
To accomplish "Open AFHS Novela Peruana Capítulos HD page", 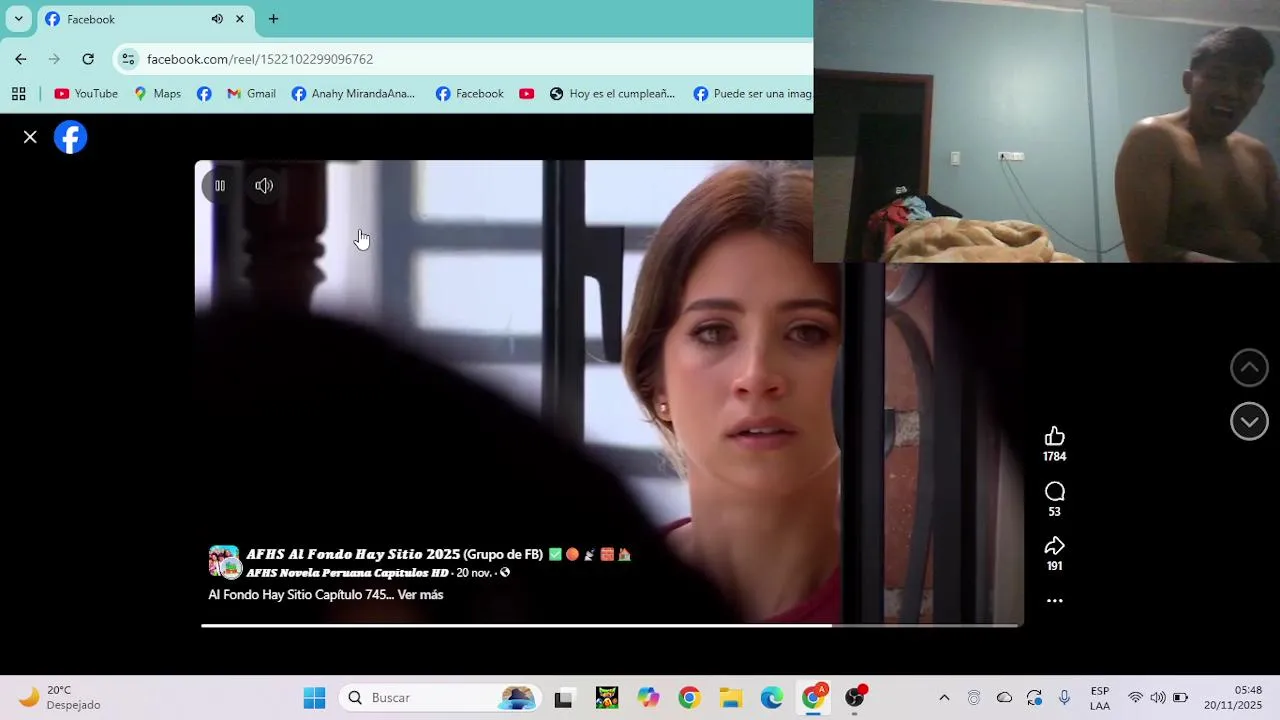I will click(x=347, y=573).
